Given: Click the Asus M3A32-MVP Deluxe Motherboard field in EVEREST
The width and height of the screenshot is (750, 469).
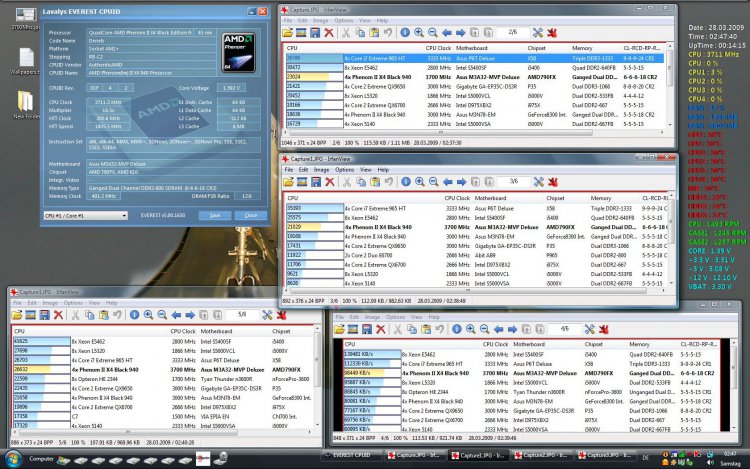Looking at the screenshot, I should tap(173, 164).
